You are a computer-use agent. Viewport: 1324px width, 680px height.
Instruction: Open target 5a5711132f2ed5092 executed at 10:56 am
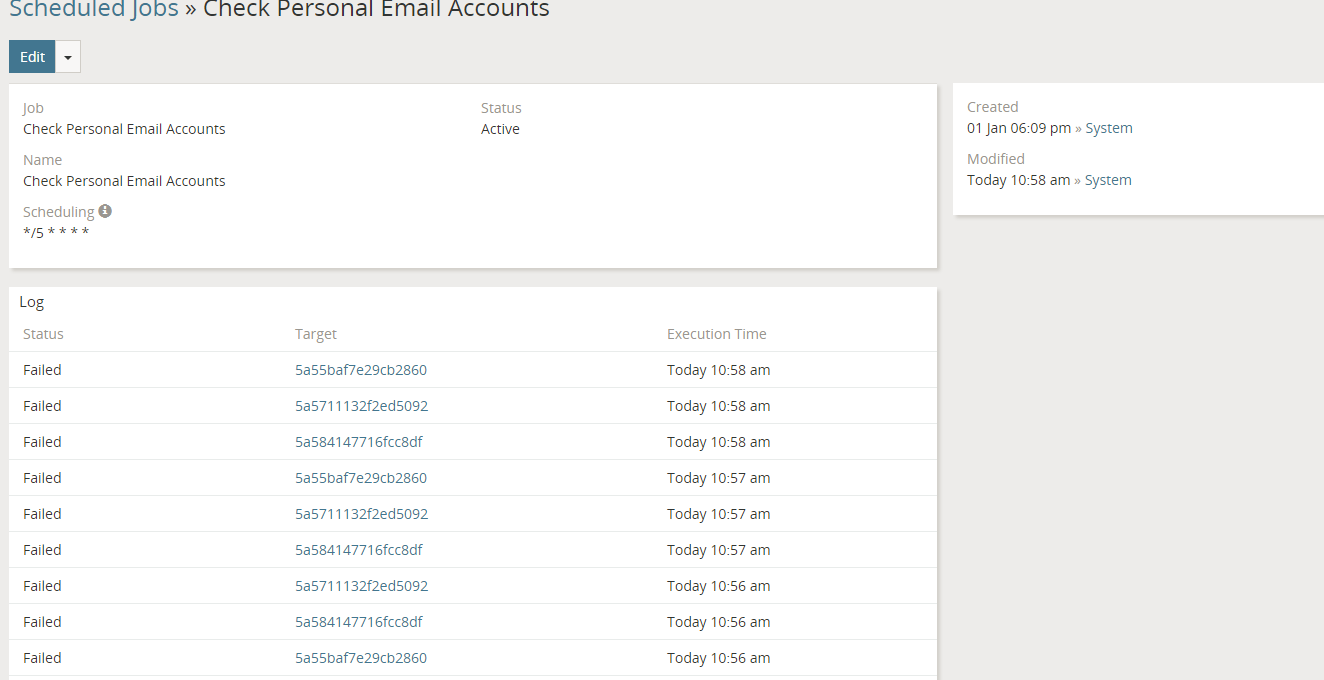(361, 586)
